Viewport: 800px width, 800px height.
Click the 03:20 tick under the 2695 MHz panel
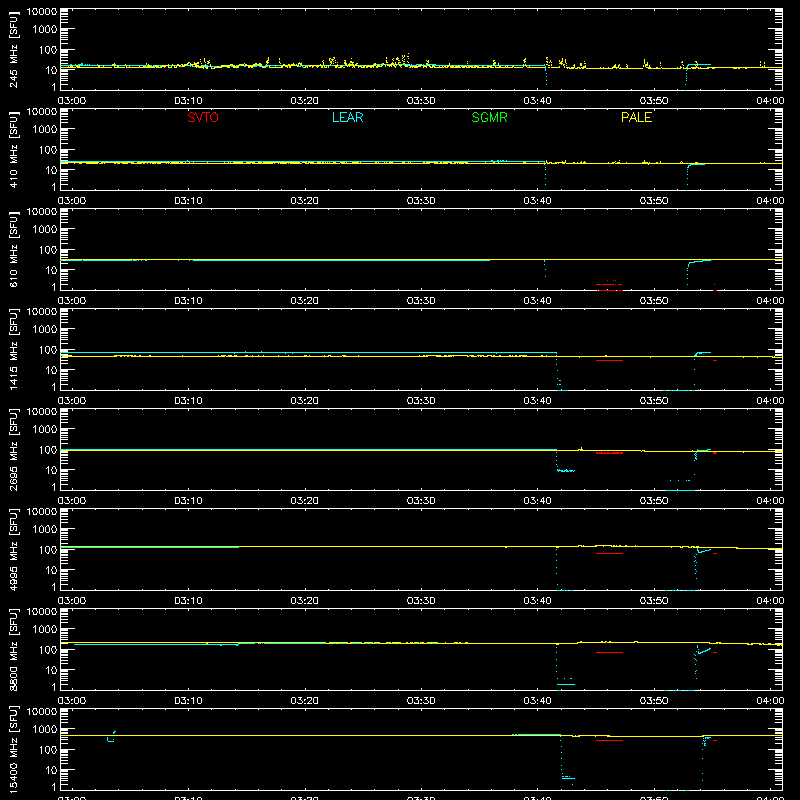pyautogui.click(x=305, y=501)
